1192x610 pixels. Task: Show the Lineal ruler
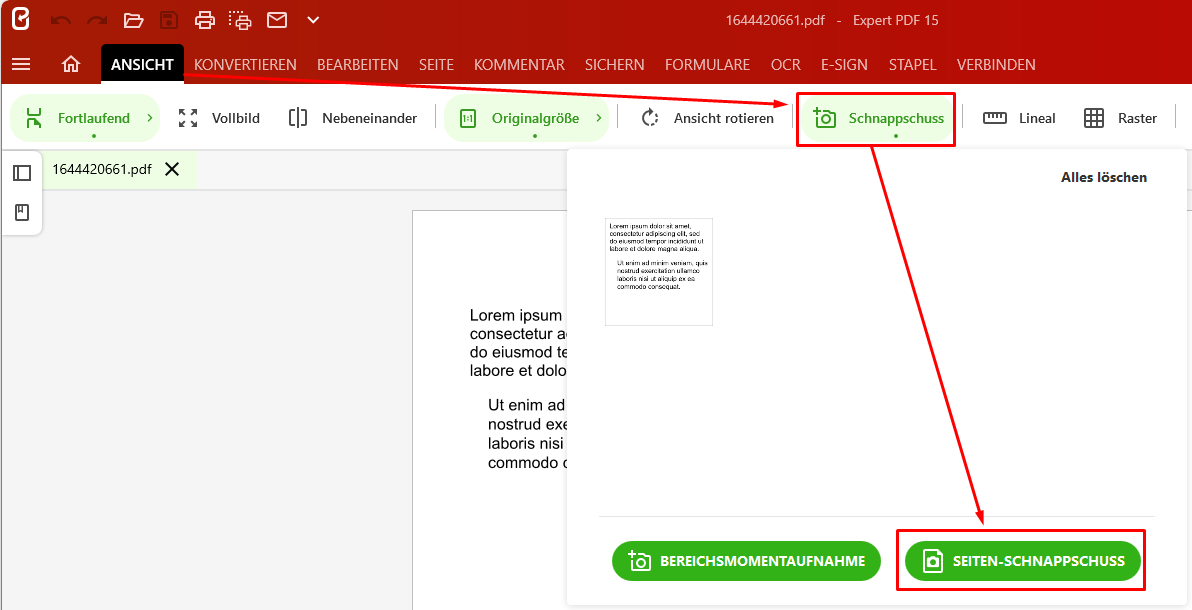click(1019, 118)
